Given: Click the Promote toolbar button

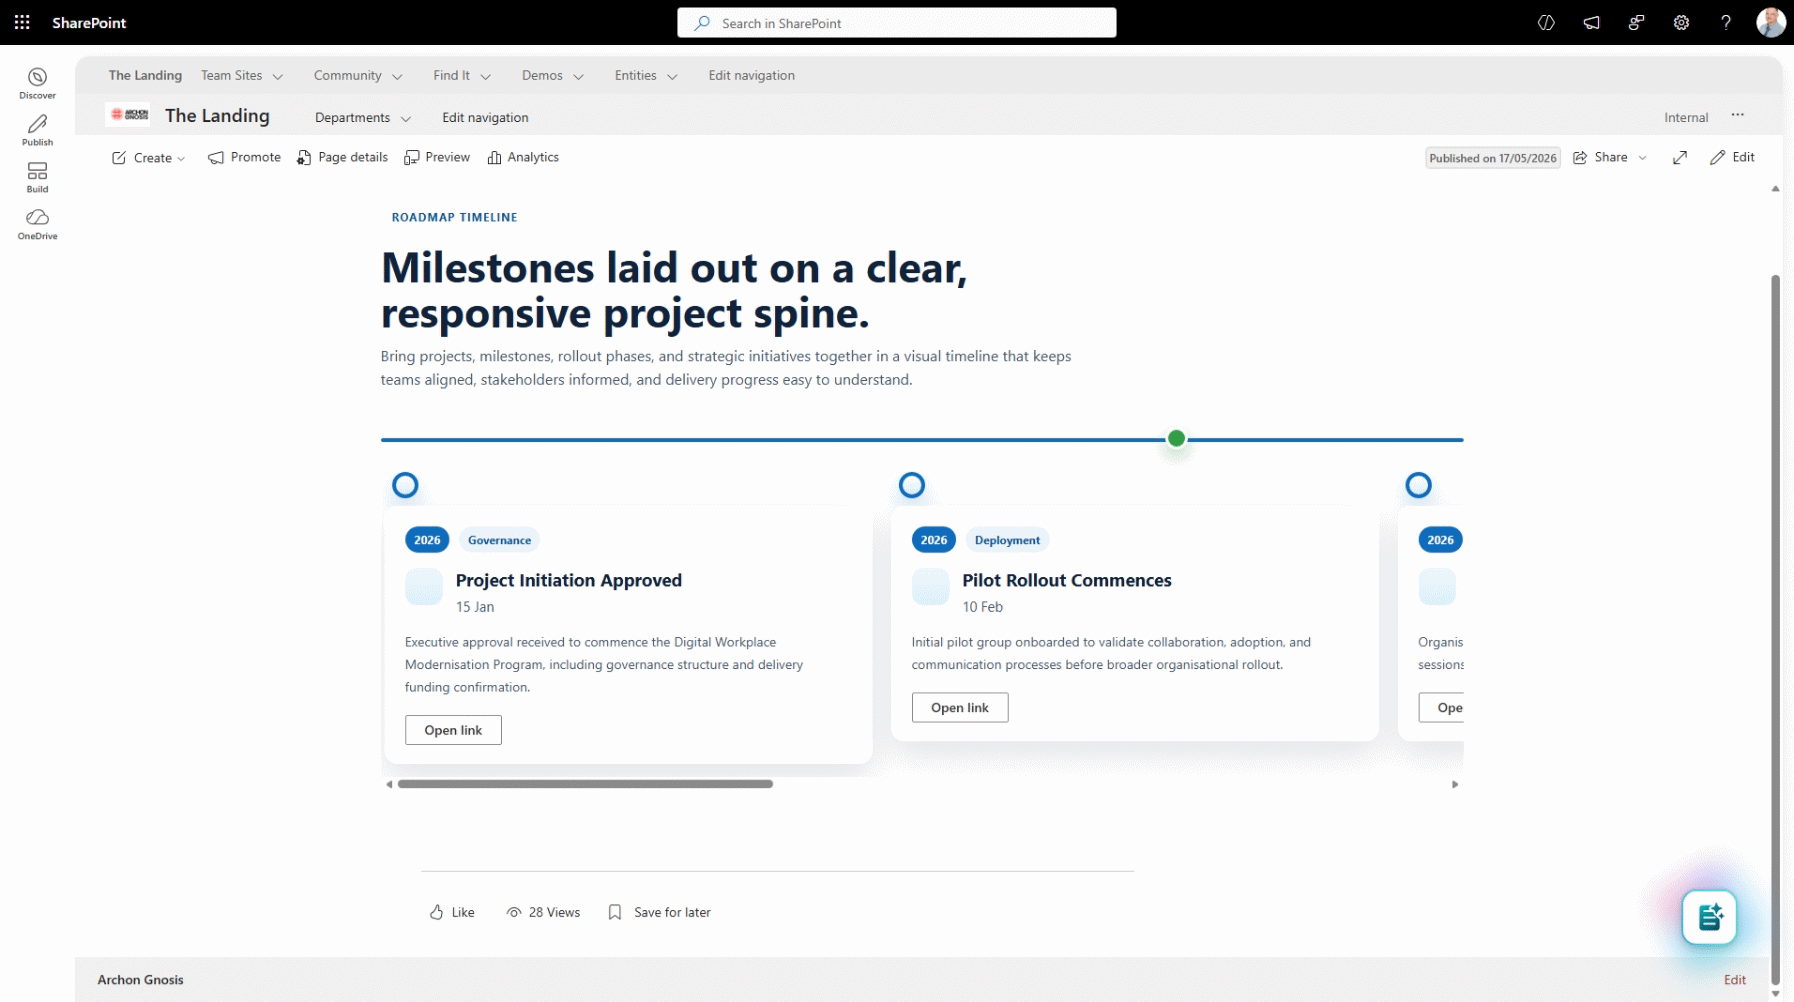Looking at the screenshot, I should tap(244, 157).
